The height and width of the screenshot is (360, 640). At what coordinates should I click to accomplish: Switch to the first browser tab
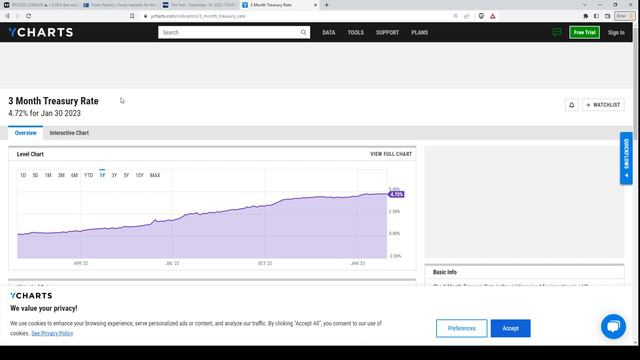(x=40, y=5)
